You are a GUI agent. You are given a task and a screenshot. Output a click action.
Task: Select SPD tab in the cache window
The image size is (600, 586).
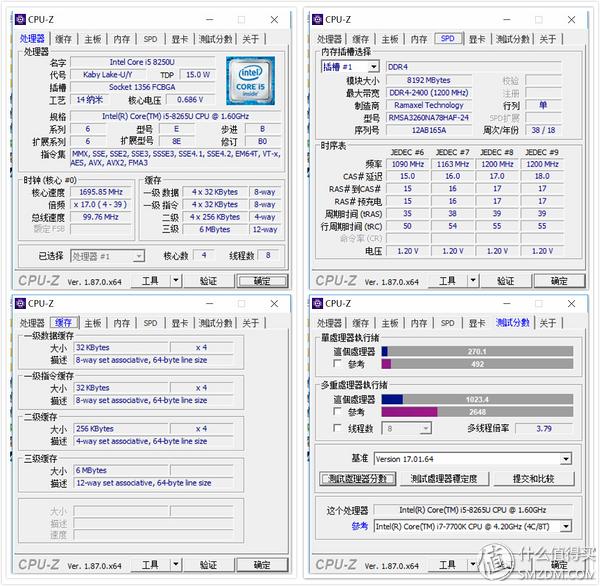click(150, 323)
